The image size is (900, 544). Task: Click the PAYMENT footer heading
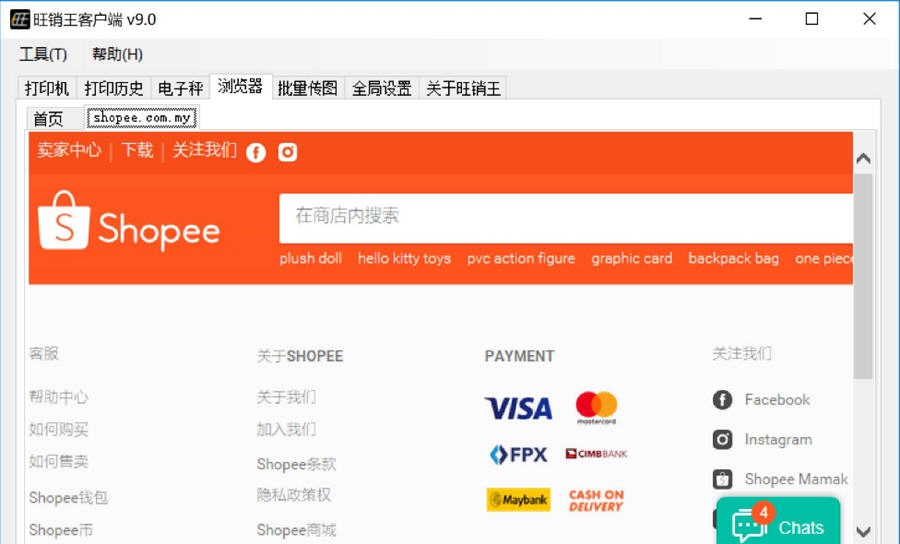tap(519, 356)
